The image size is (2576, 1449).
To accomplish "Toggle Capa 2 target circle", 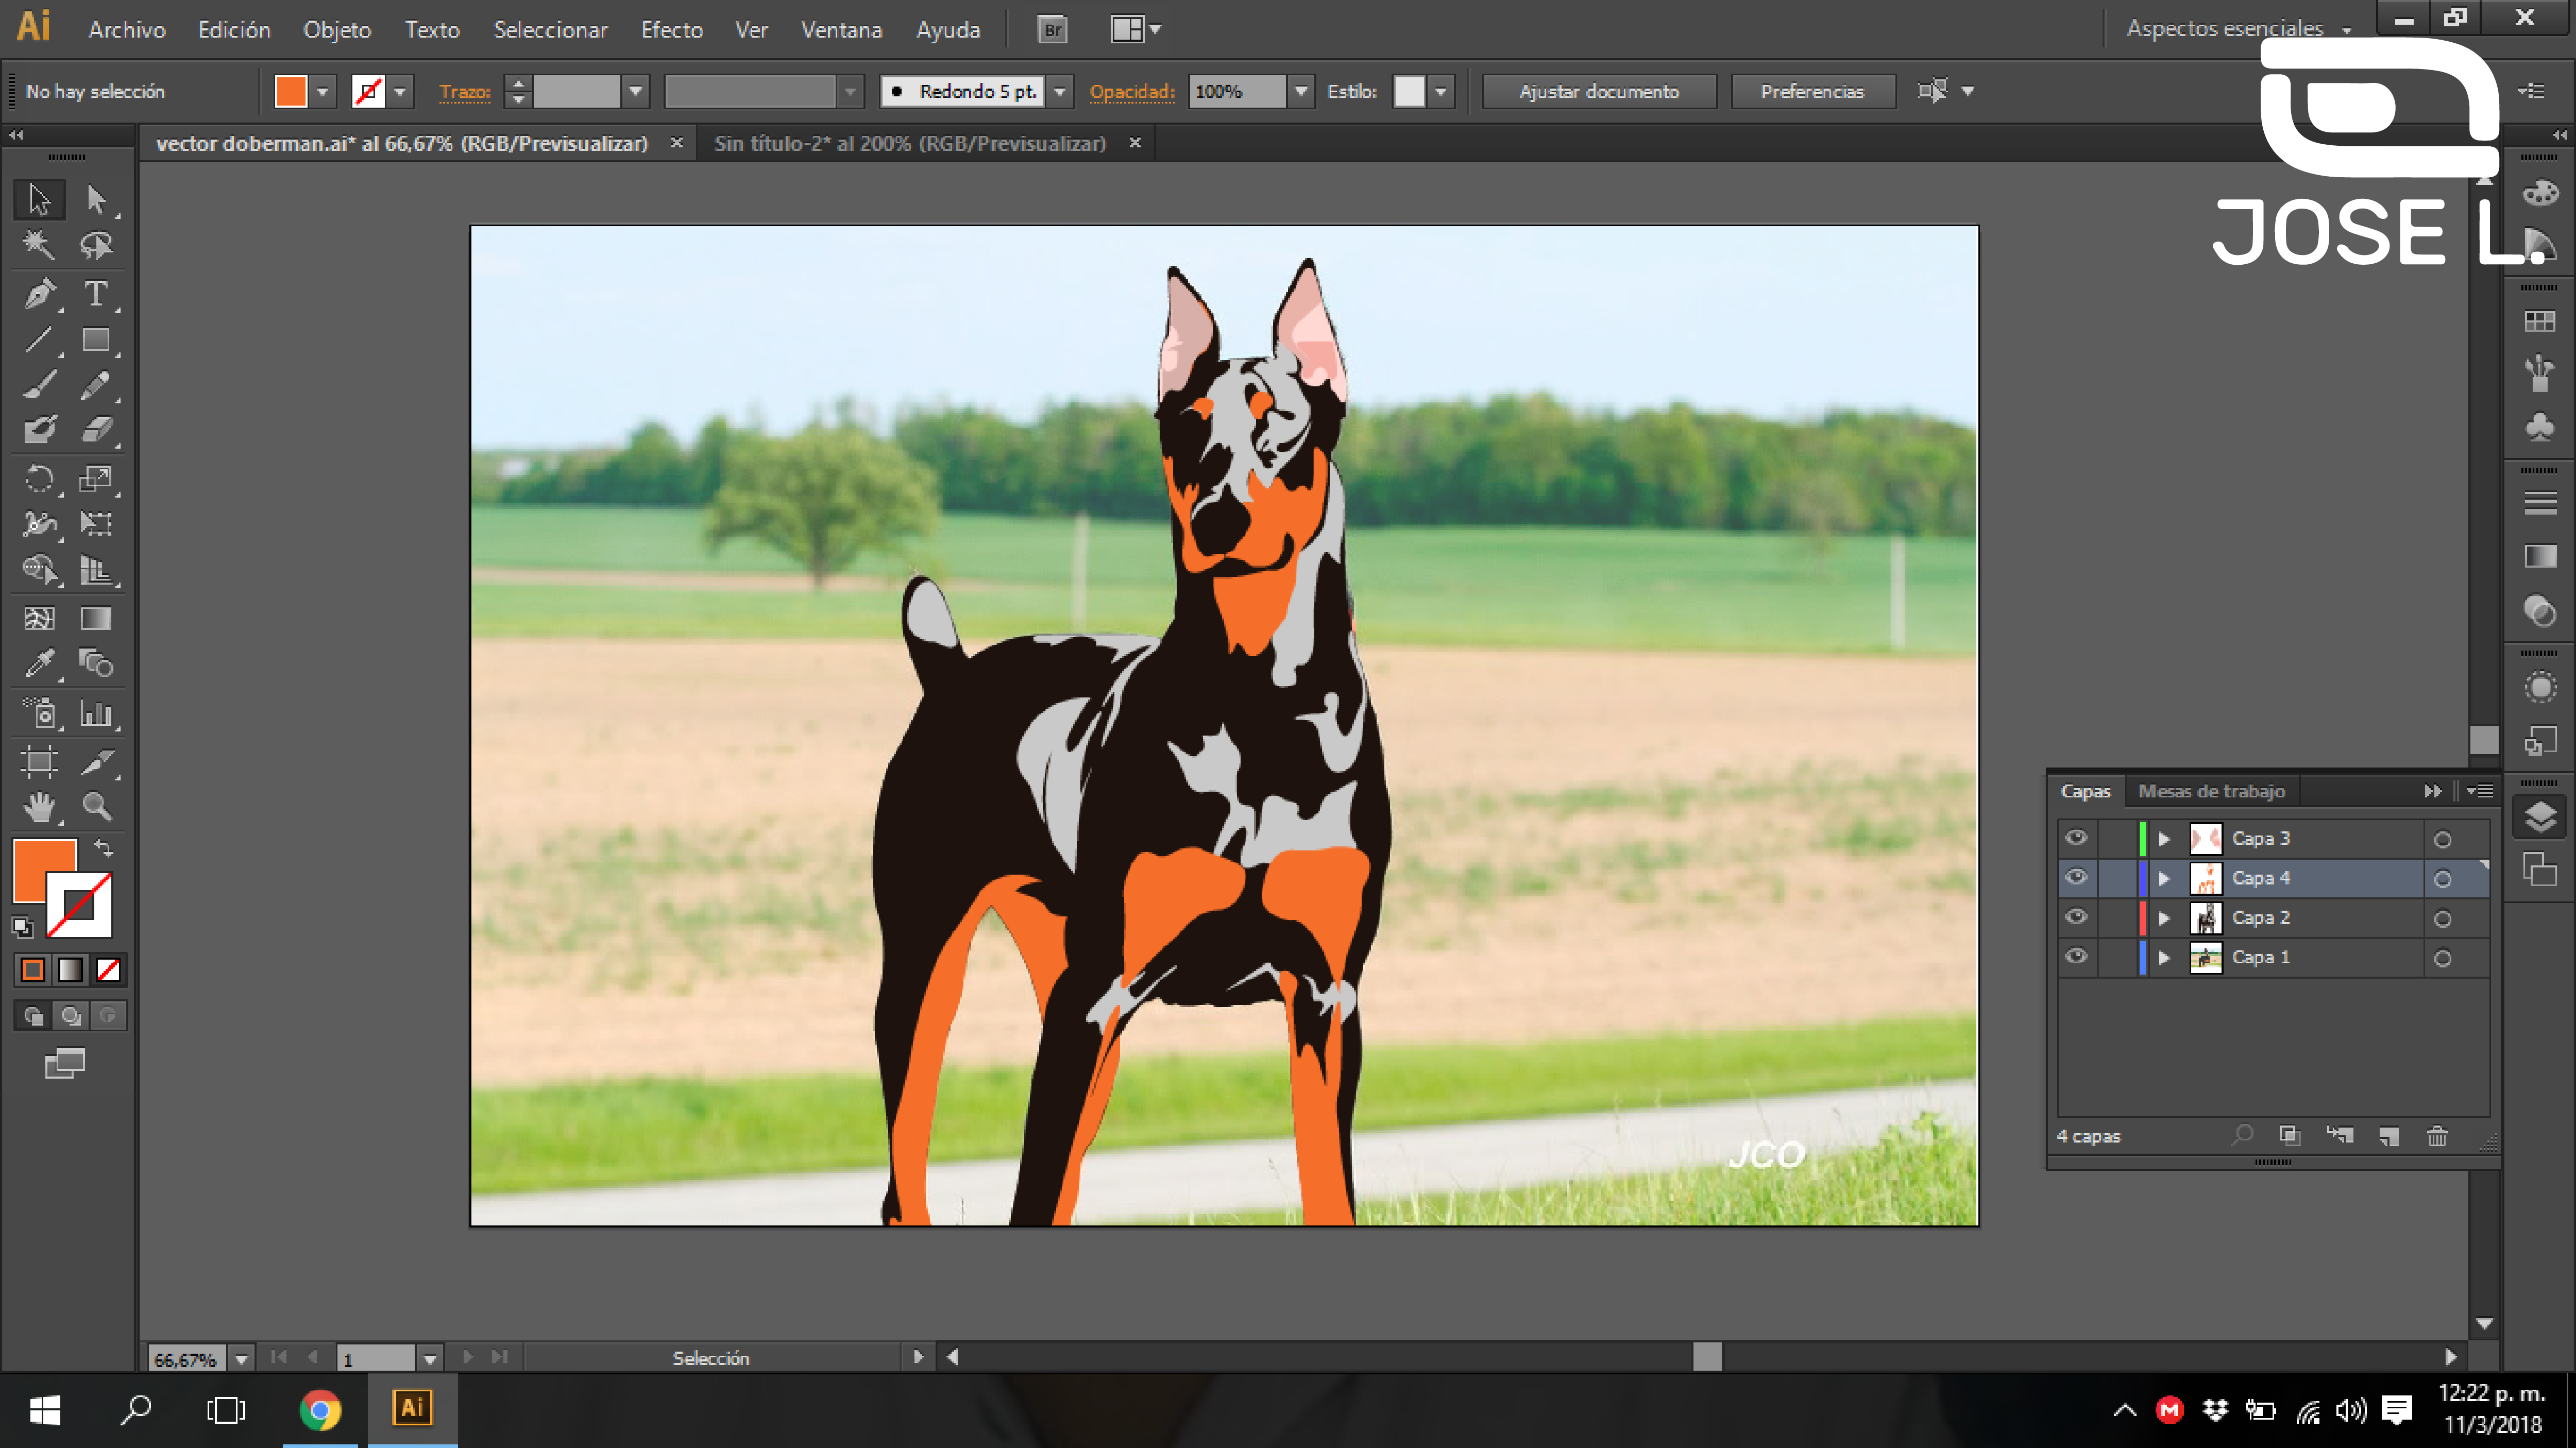I will click(2442, 919).
